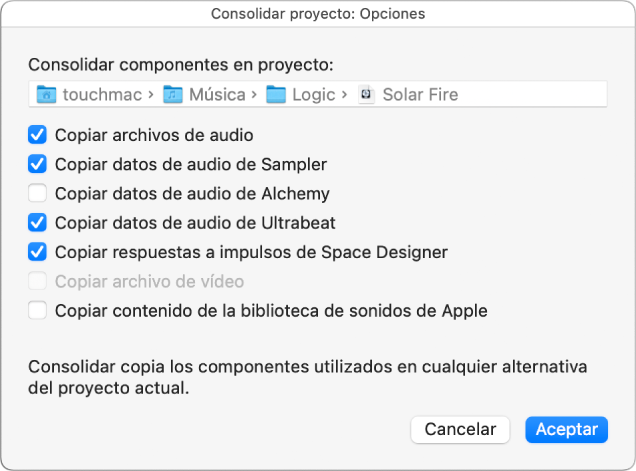636x471 pixels.
Task: Toggle Copiar datos de audio de Ultrabeat
Action: [38, 222]
